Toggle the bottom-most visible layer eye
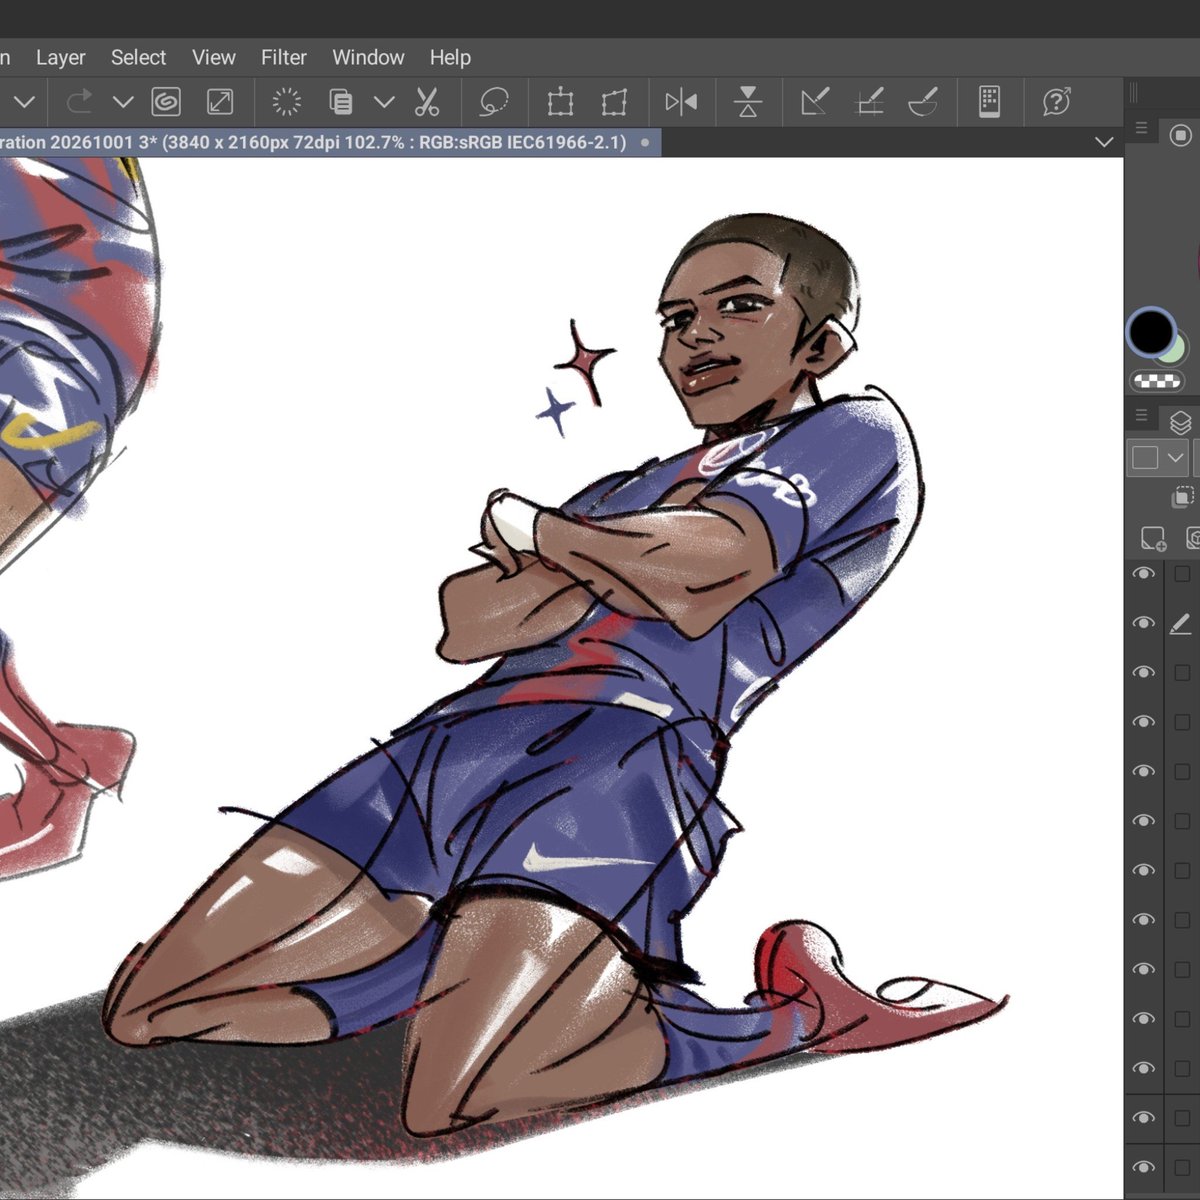This screenshot has height=1200, width=1200. coord(1143,1167)
